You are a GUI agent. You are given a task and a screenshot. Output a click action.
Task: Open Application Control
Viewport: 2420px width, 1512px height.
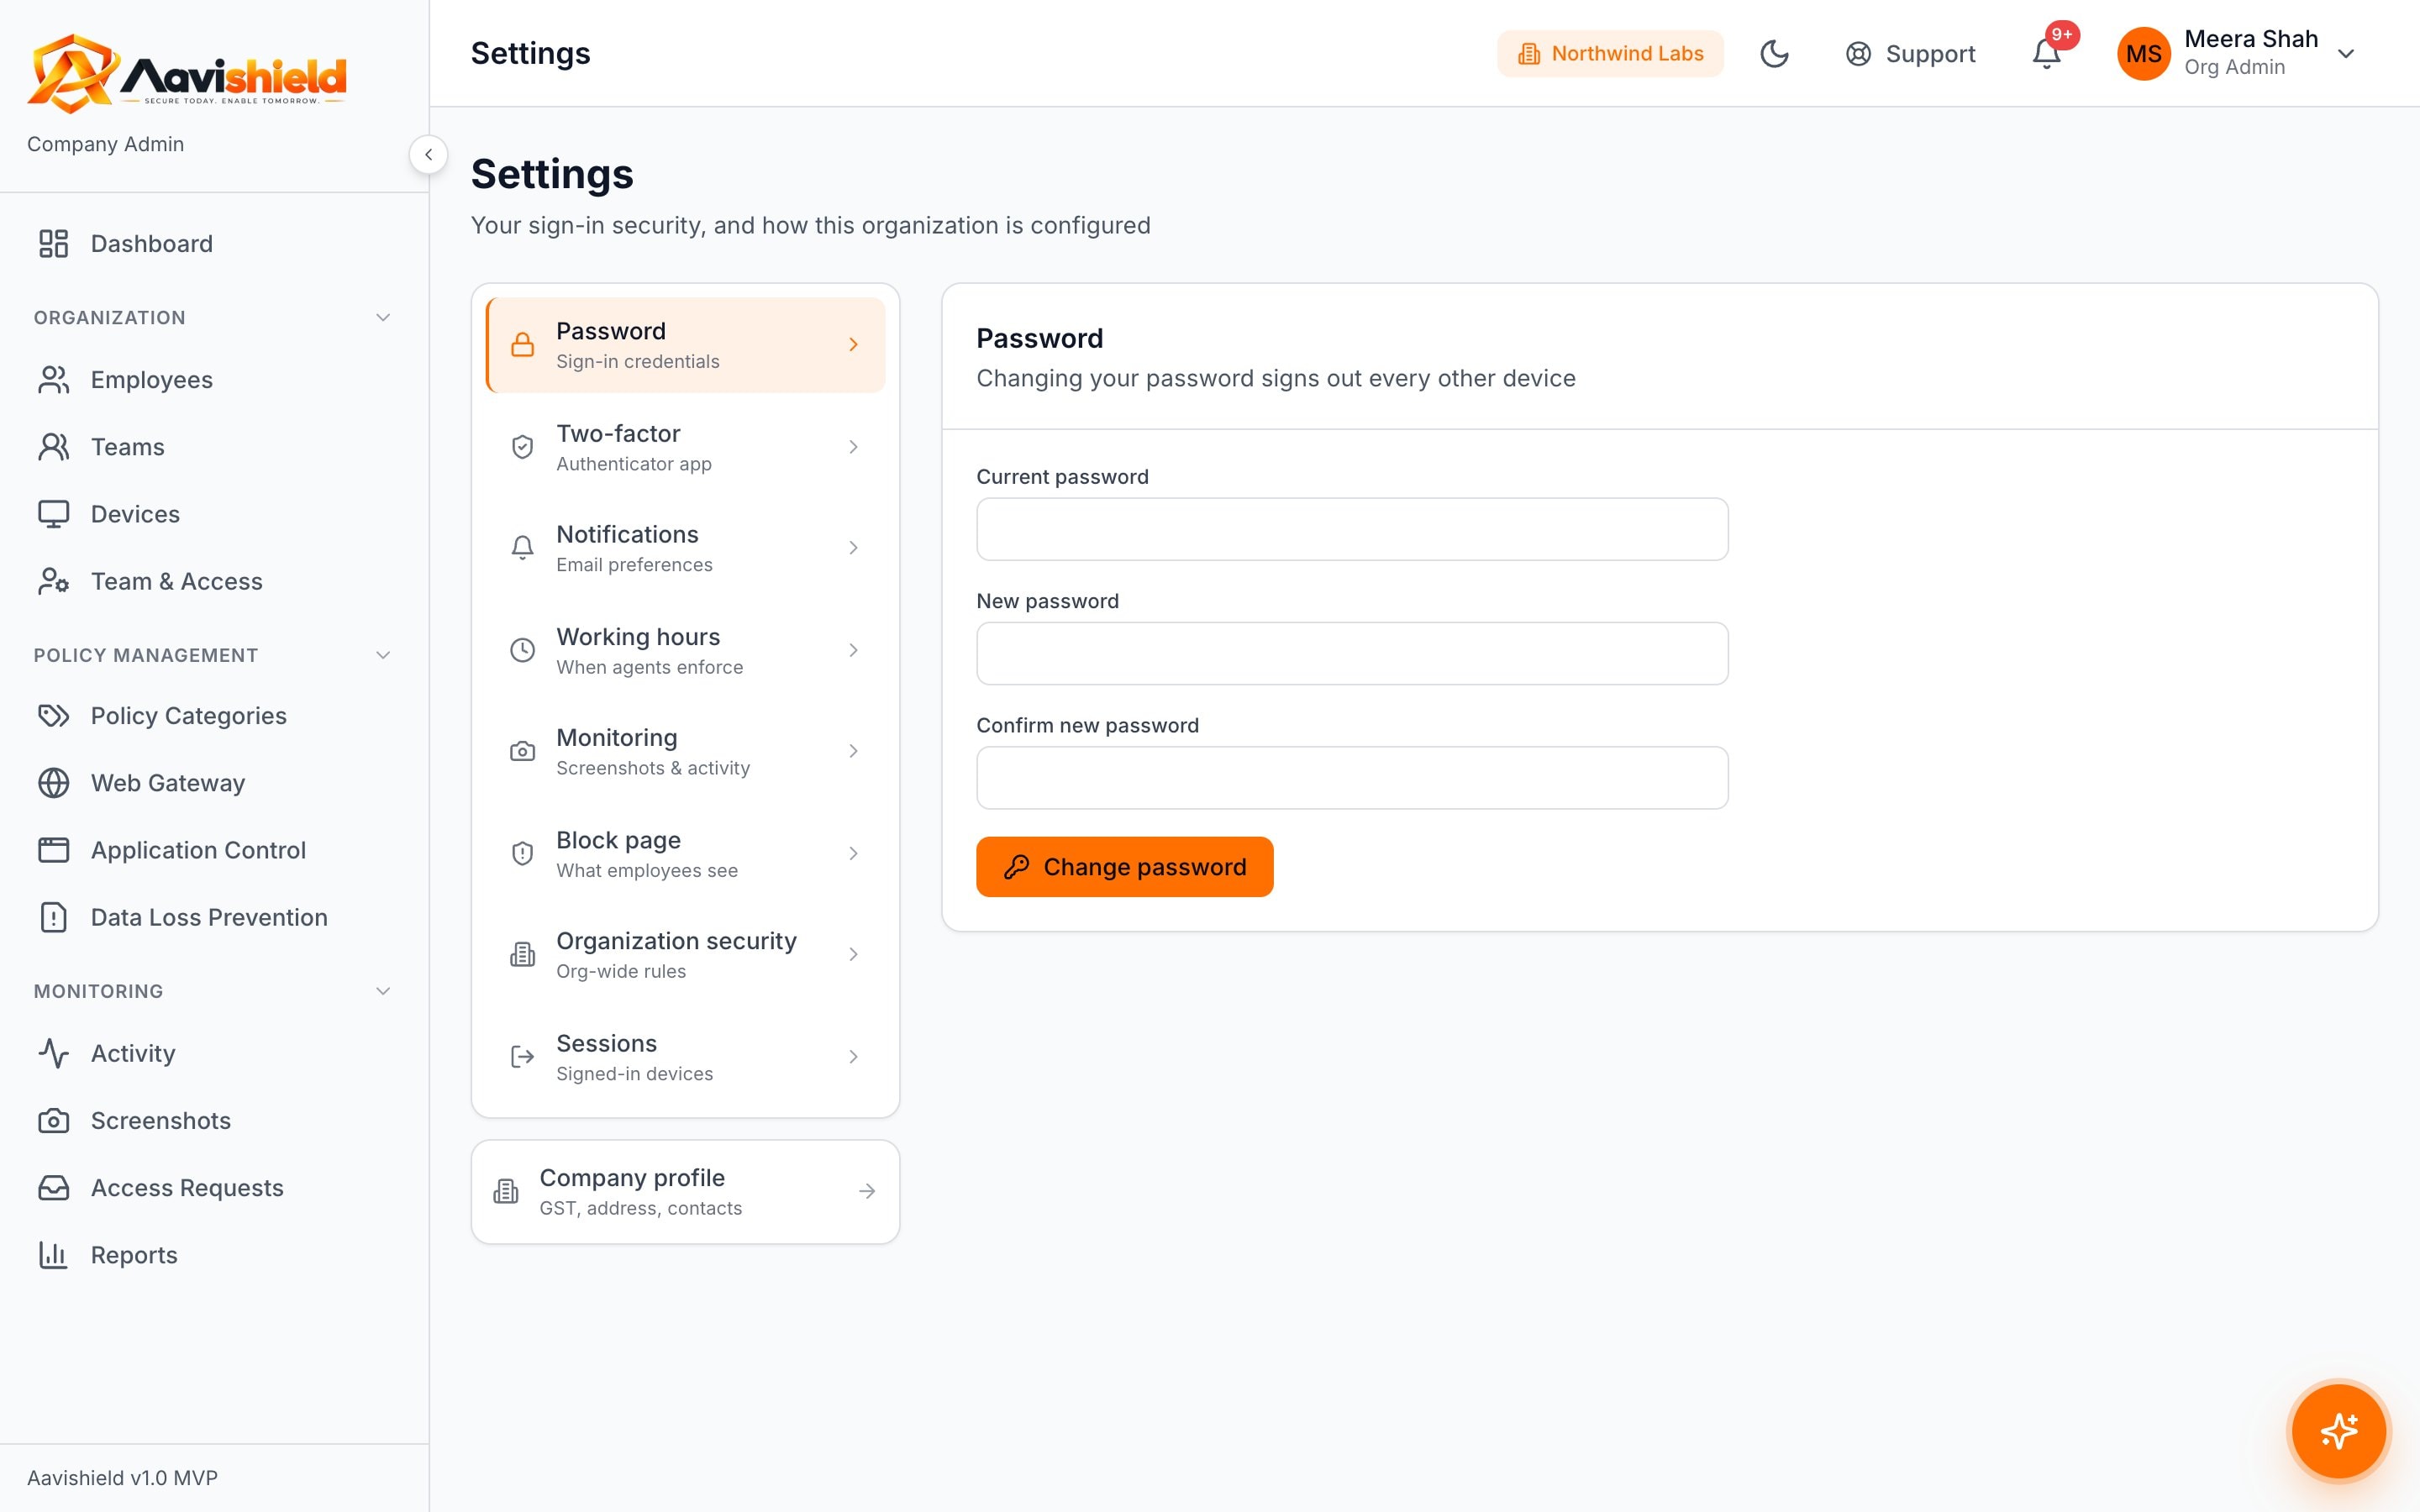(214, 850)
